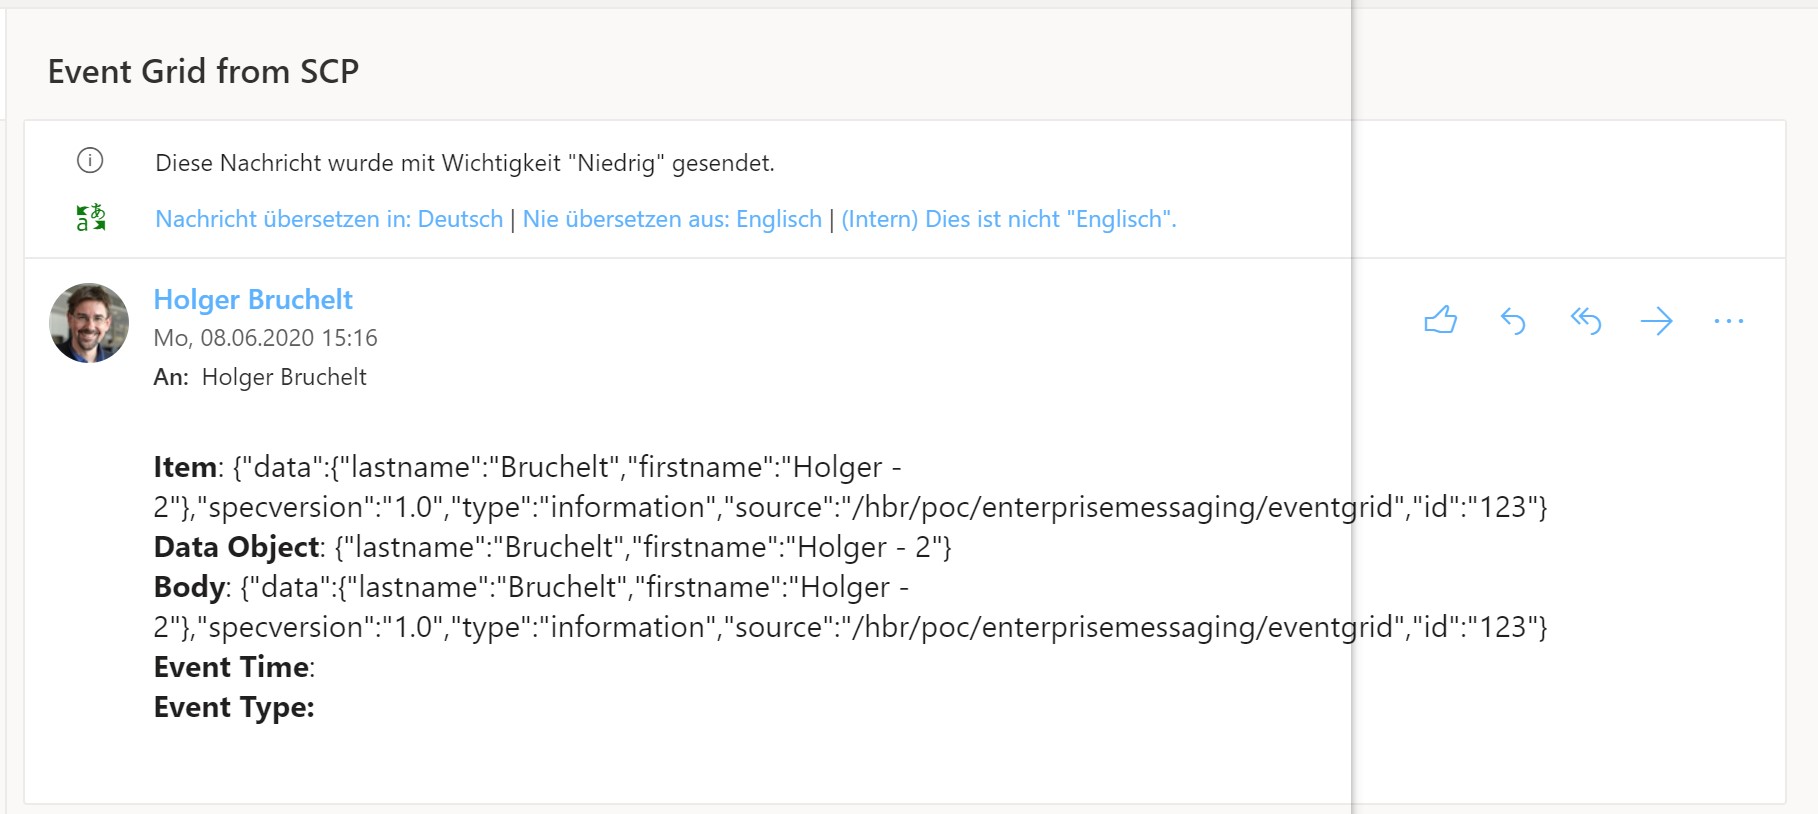Like the message with the thumbs-up icon
Image resolution: width=1818 pixels, height=814 pixels.
coord(1440,321)
